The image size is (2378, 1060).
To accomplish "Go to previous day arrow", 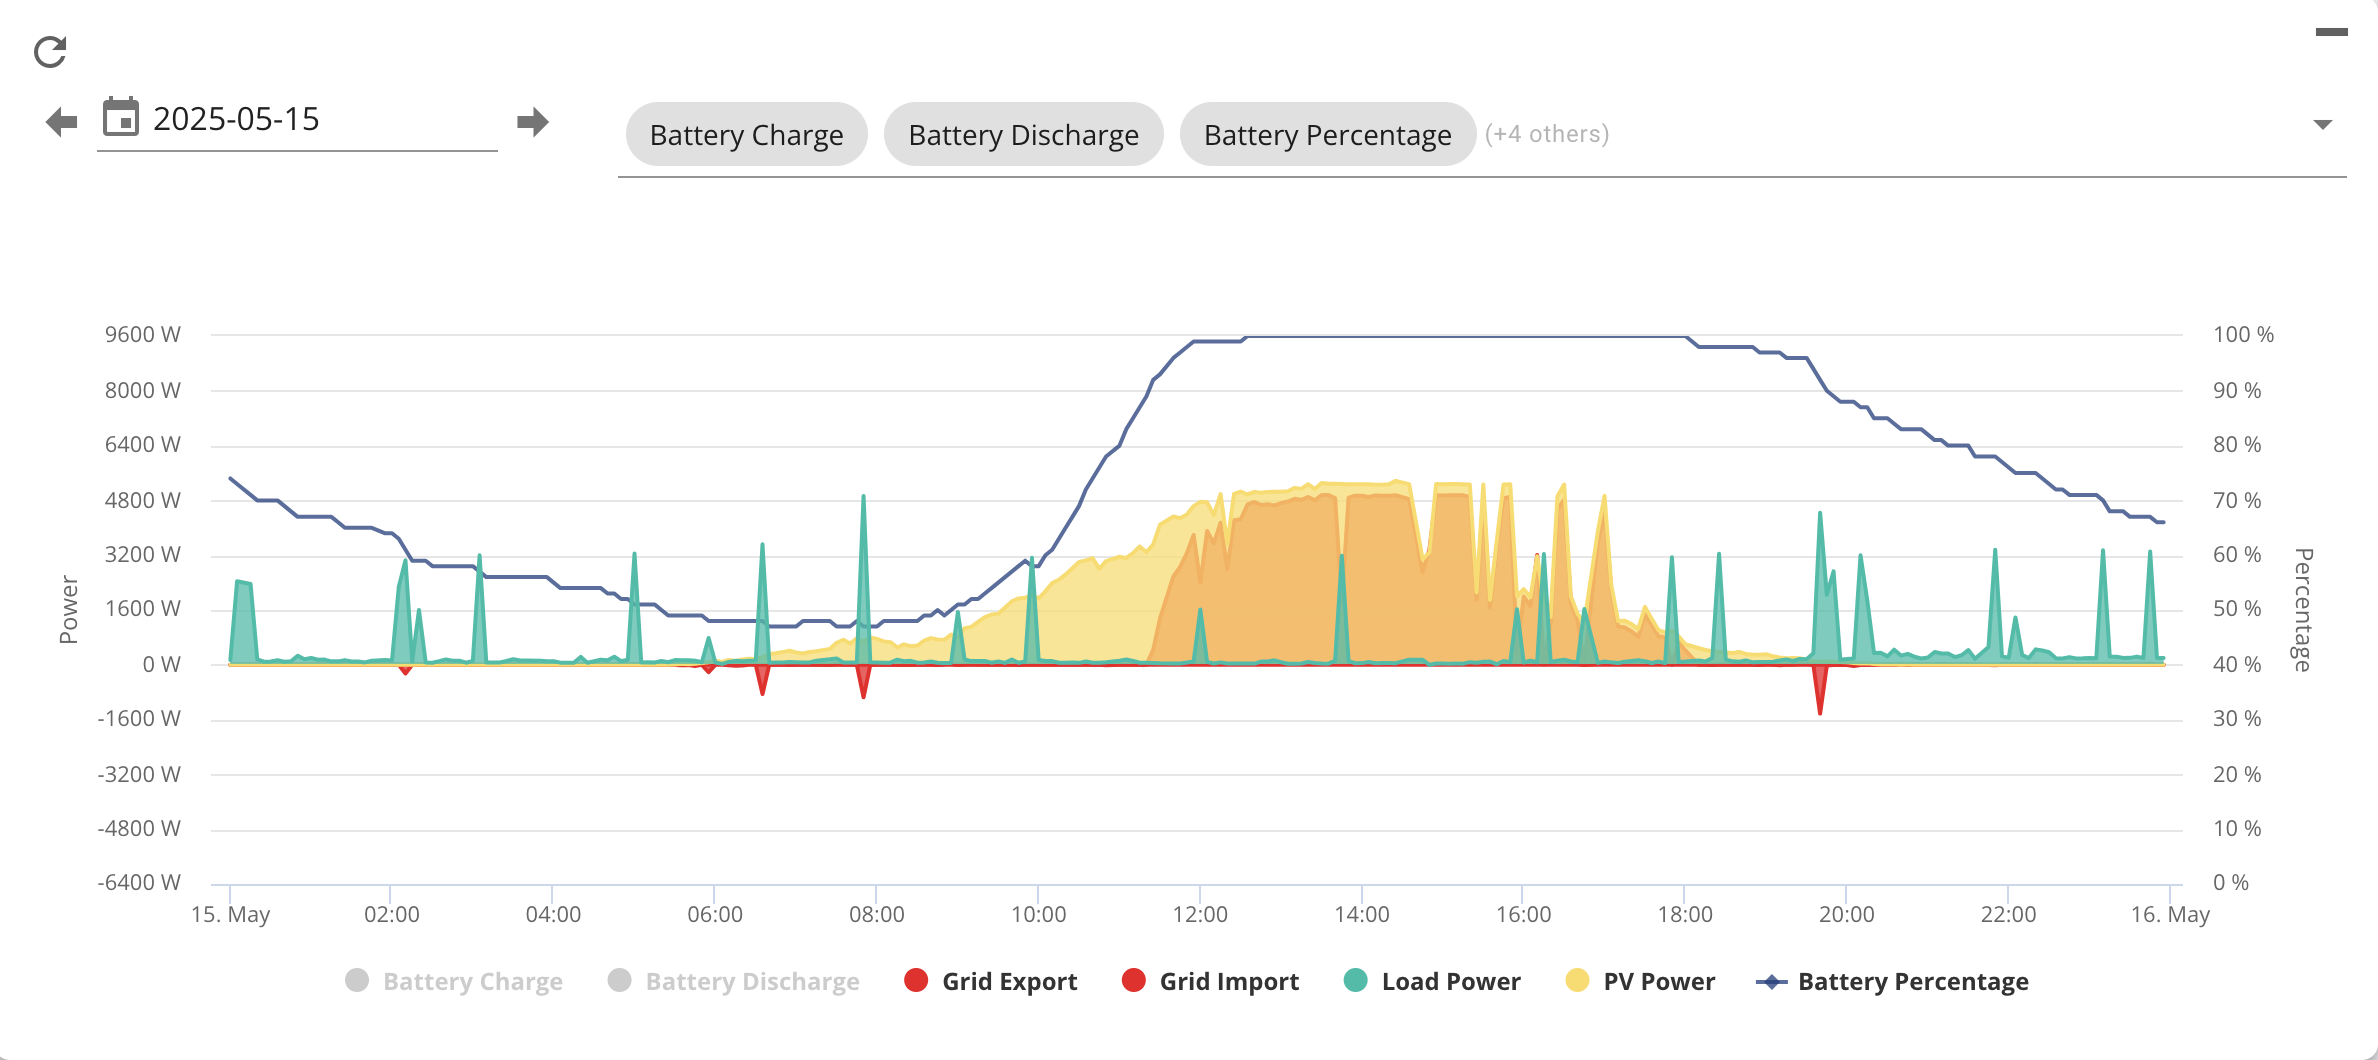I will tap(62, 122).
